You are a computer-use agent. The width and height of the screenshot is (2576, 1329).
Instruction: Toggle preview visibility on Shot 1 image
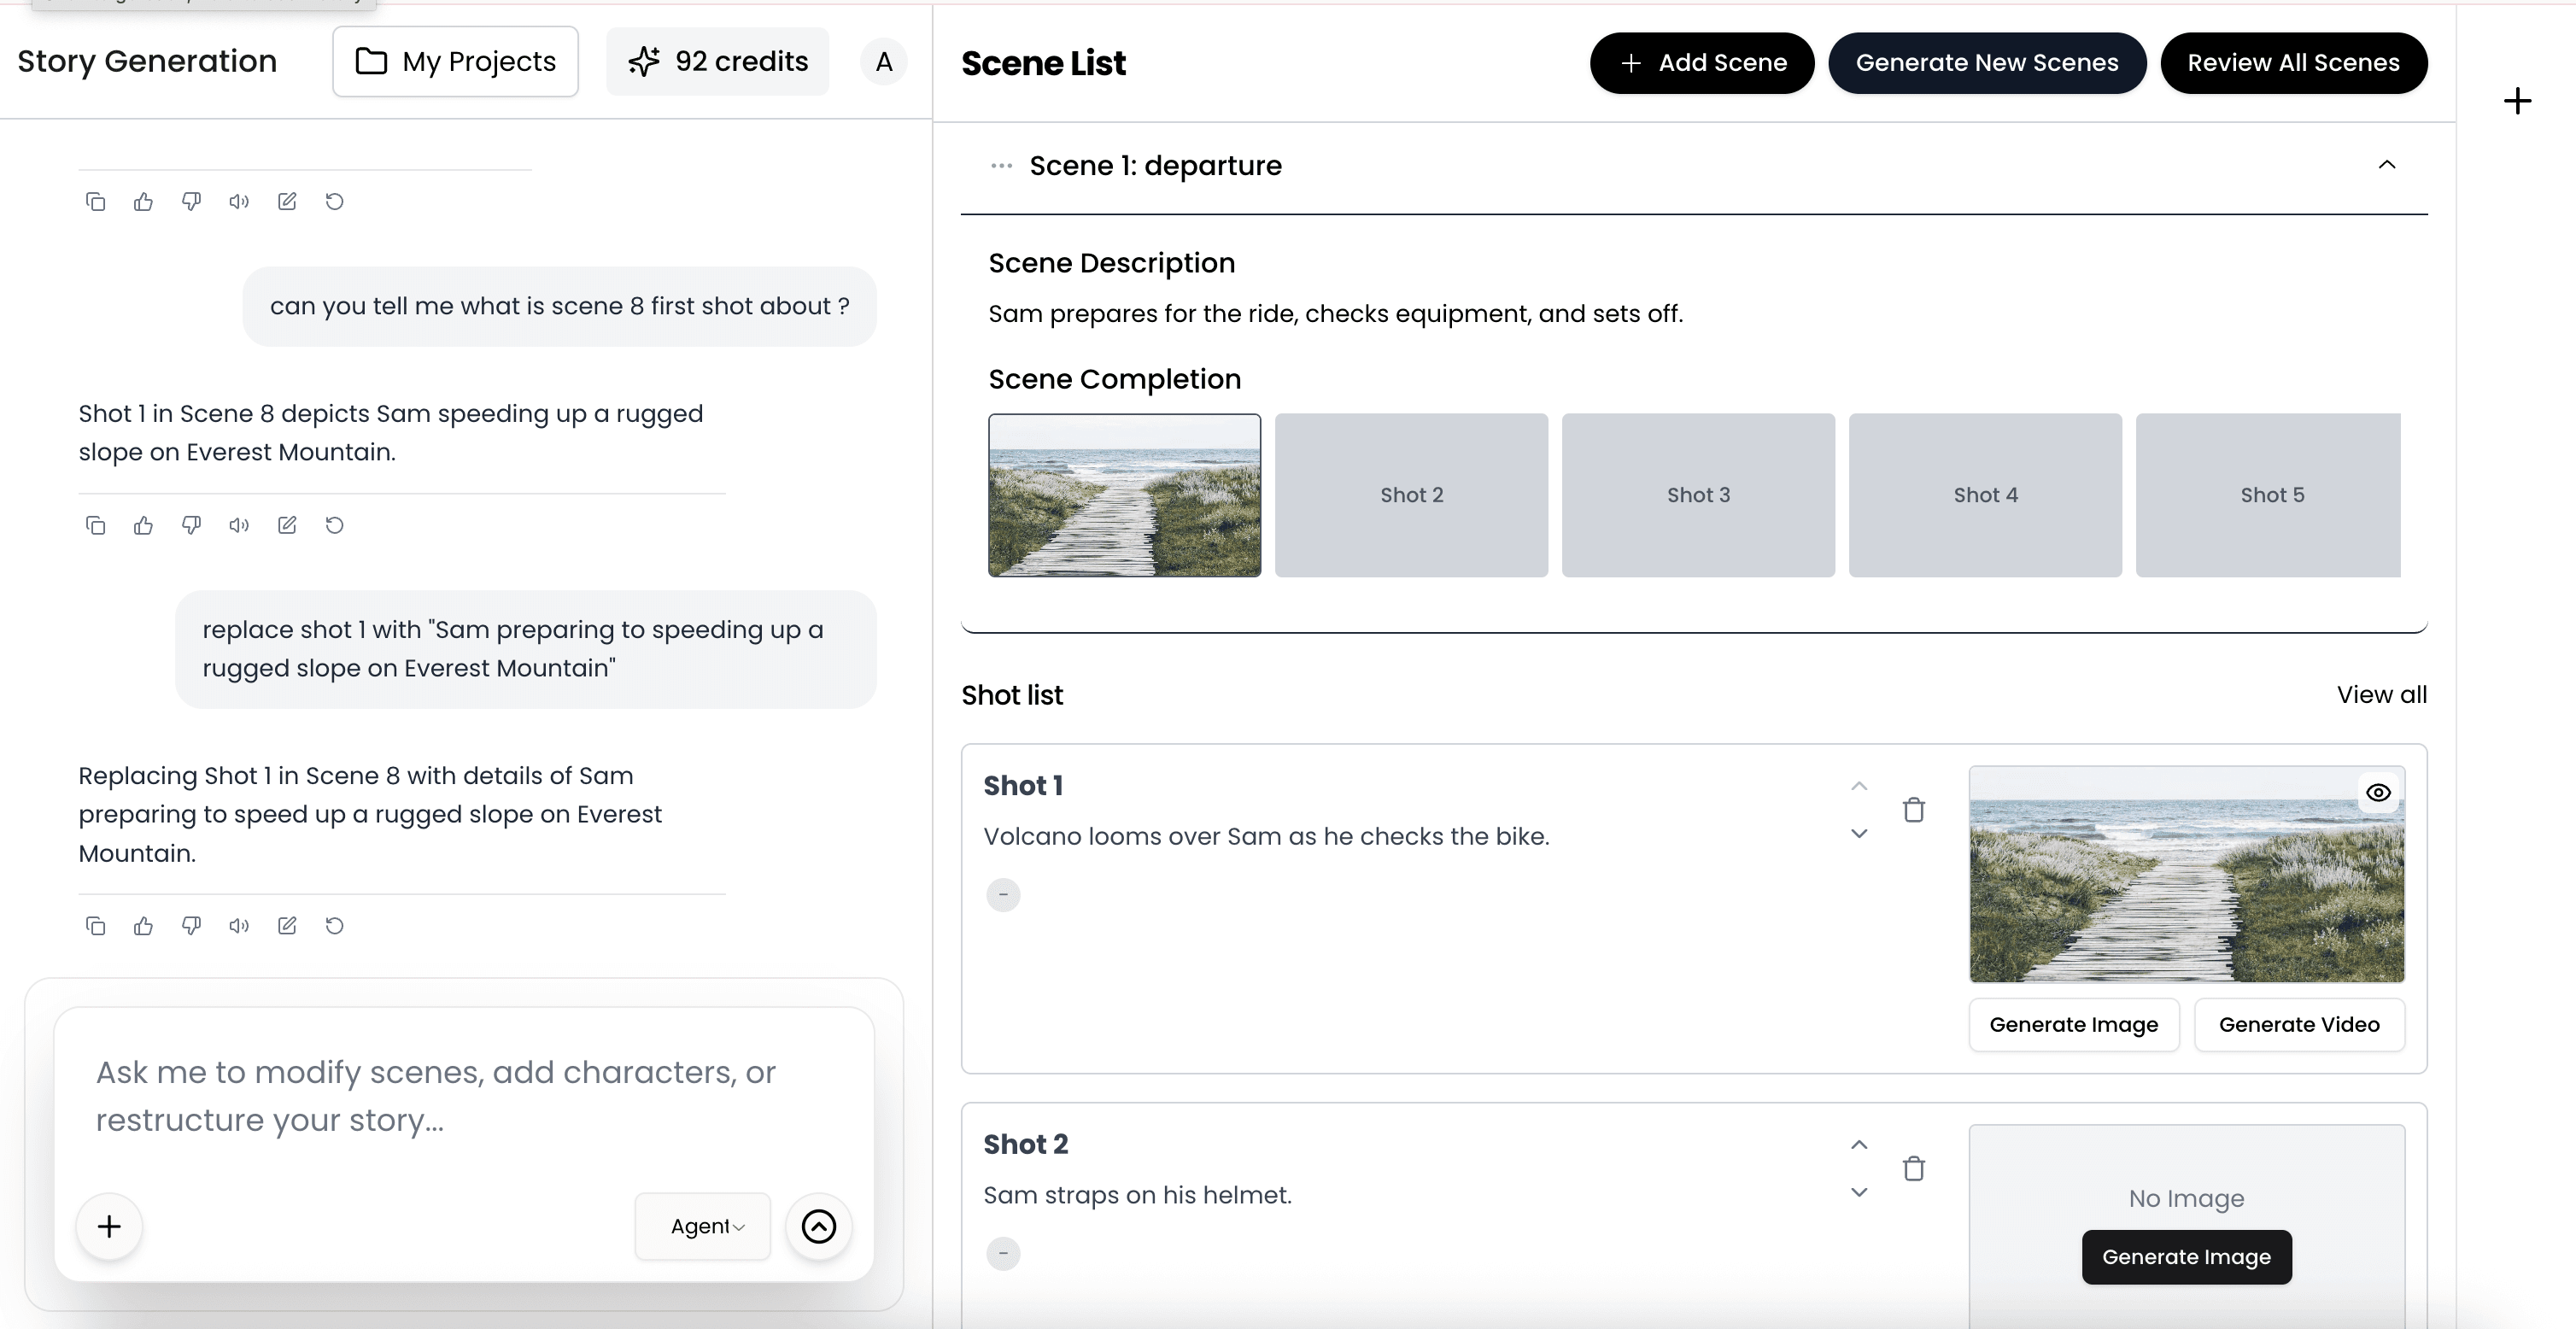coord(2379,792)
